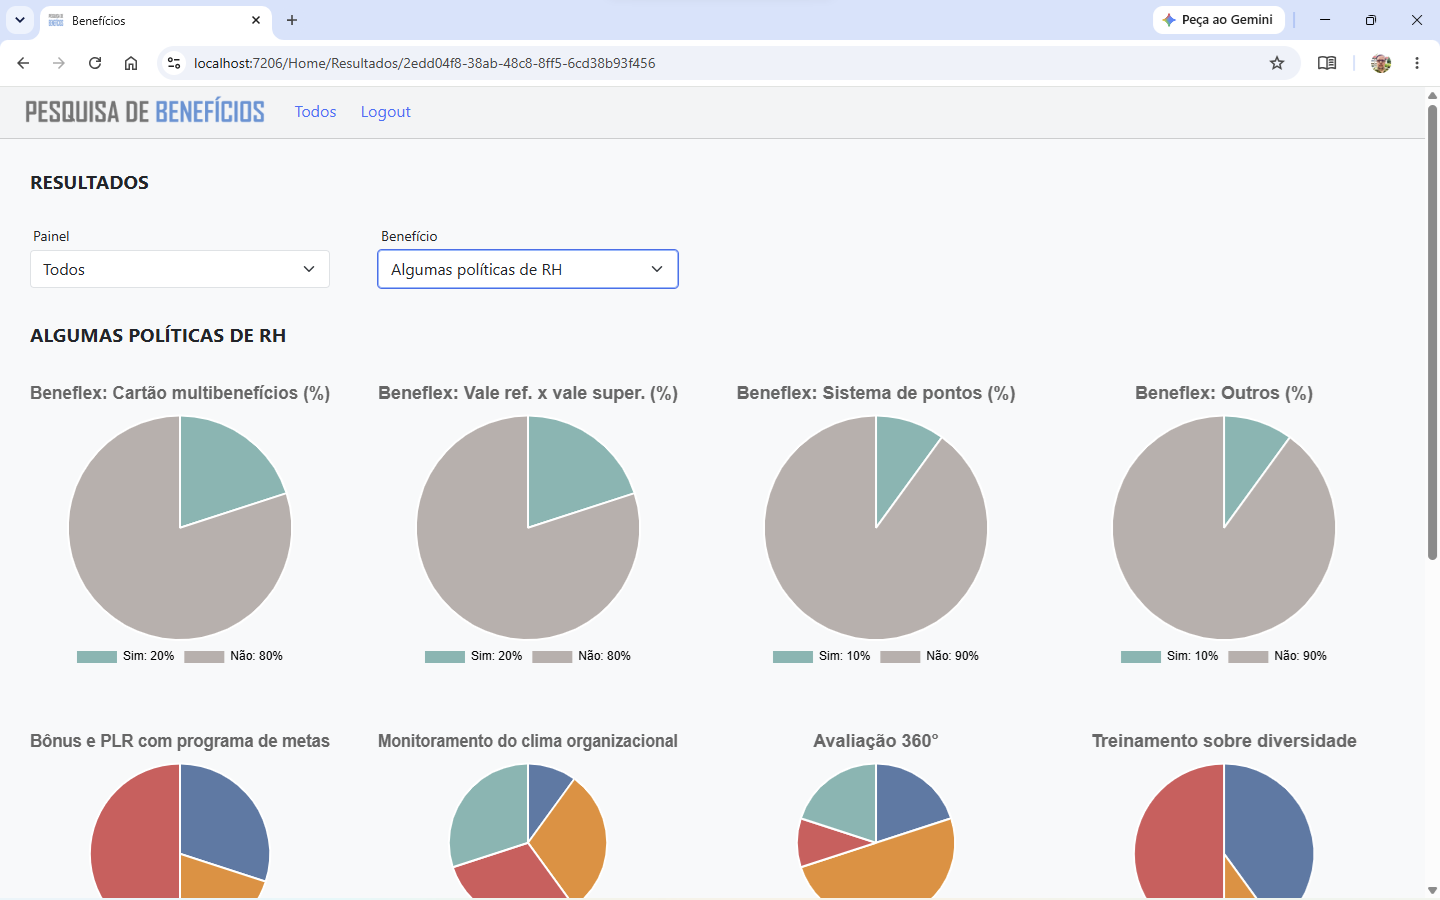The width and height of the screenshot is (1440, 900).
Task: Open a new browser tab
Action: point(292,20)
